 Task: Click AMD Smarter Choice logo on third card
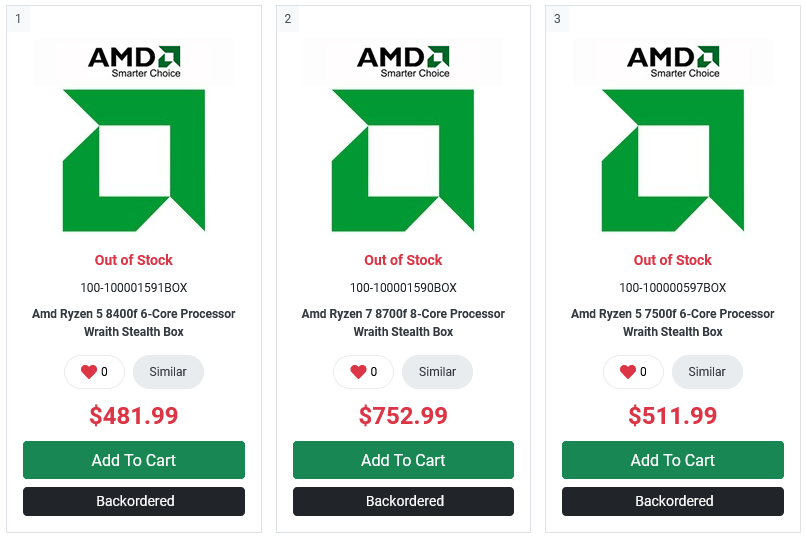click(x=673, y=61)
